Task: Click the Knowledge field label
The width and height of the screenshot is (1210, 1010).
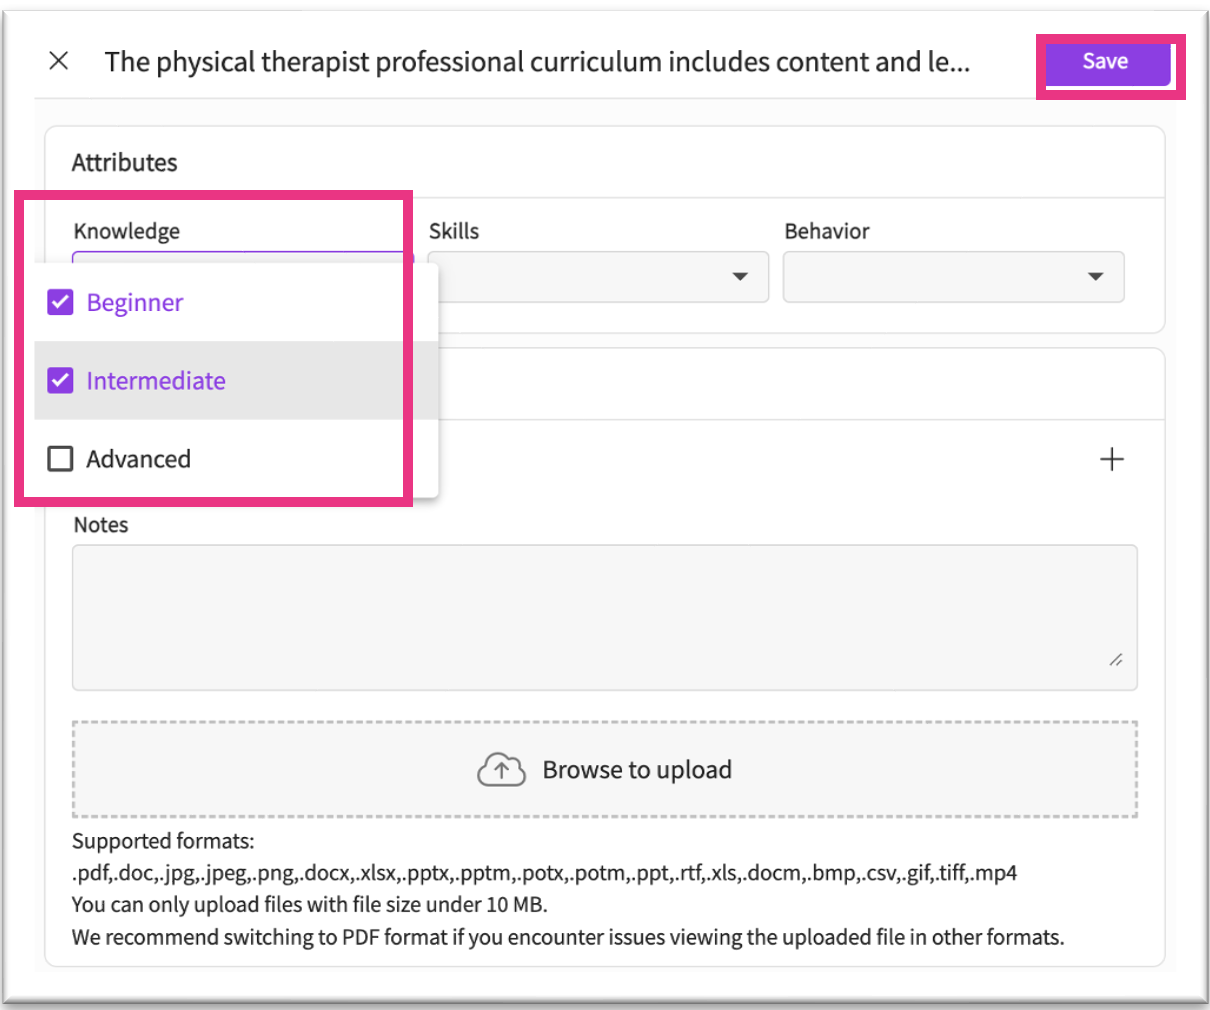Action: [127, 231]
